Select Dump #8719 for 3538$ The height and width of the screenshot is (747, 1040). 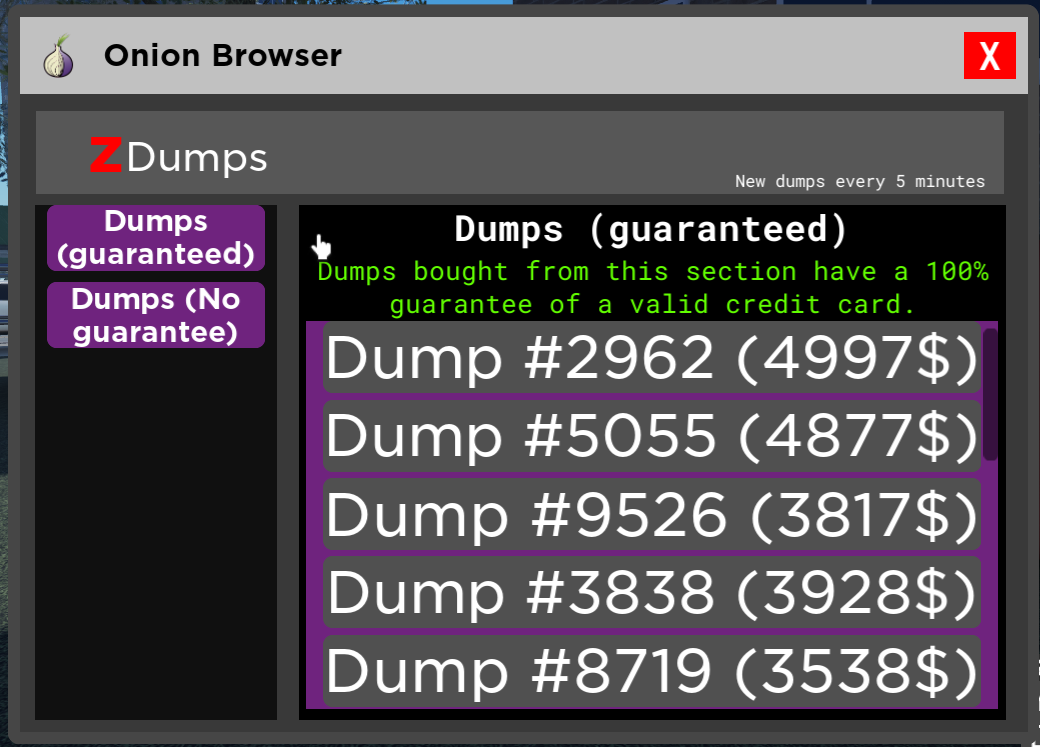[650, 670]
